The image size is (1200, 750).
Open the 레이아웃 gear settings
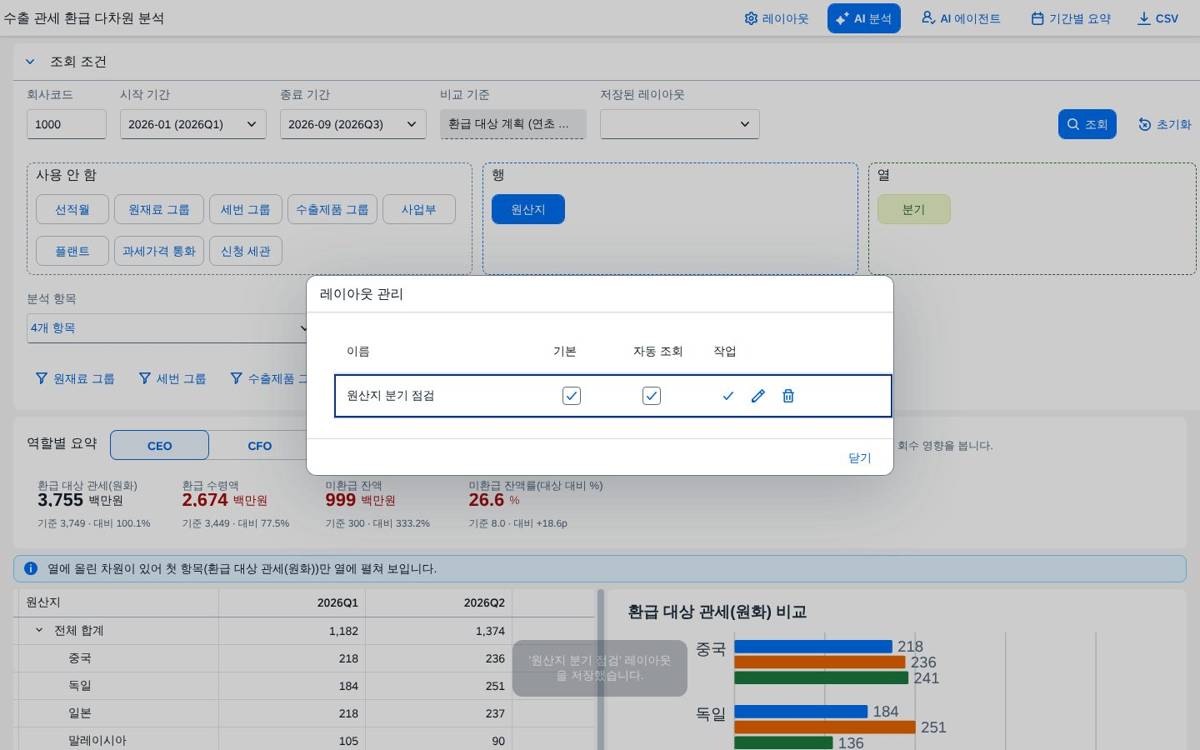tap(776, 18)
